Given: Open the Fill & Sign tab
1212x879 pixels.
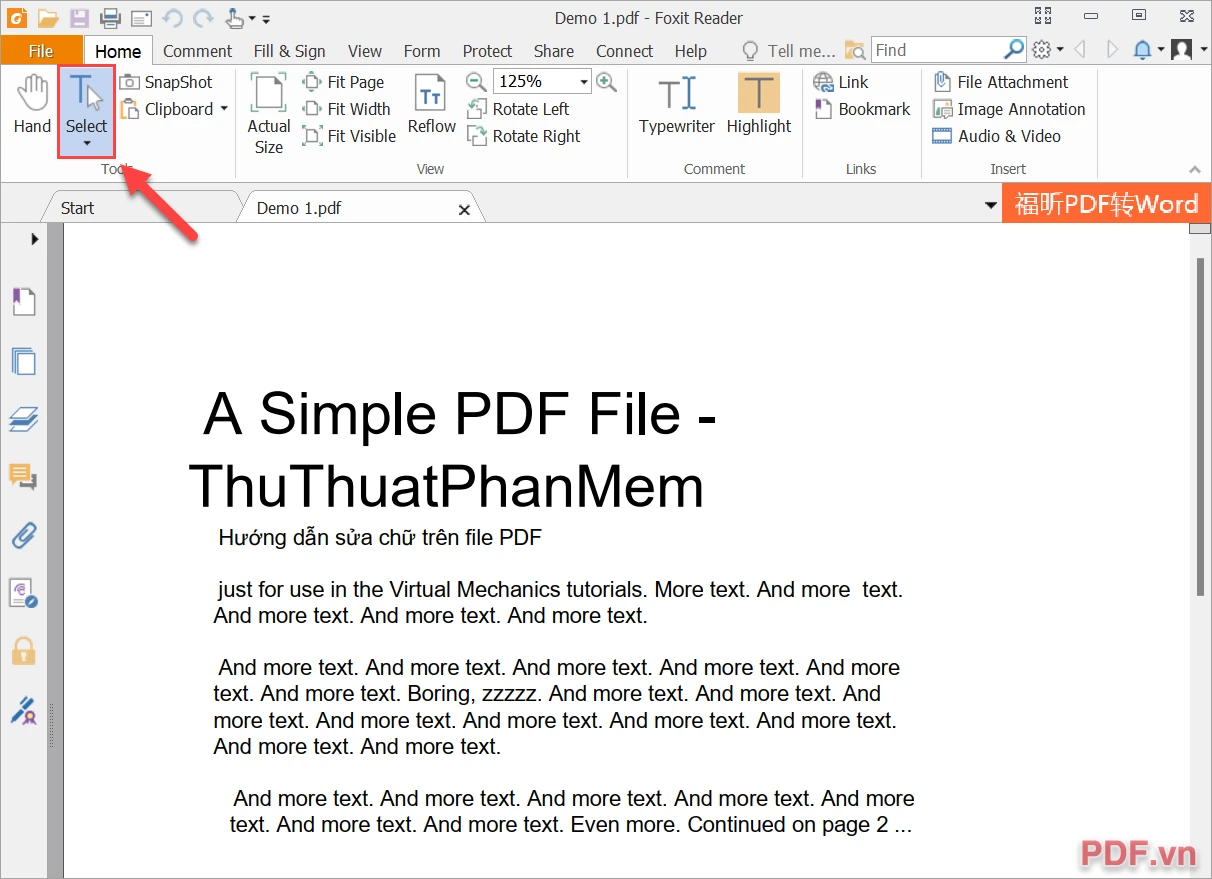Looking at the screenshot, I should (x=289, y=51).
